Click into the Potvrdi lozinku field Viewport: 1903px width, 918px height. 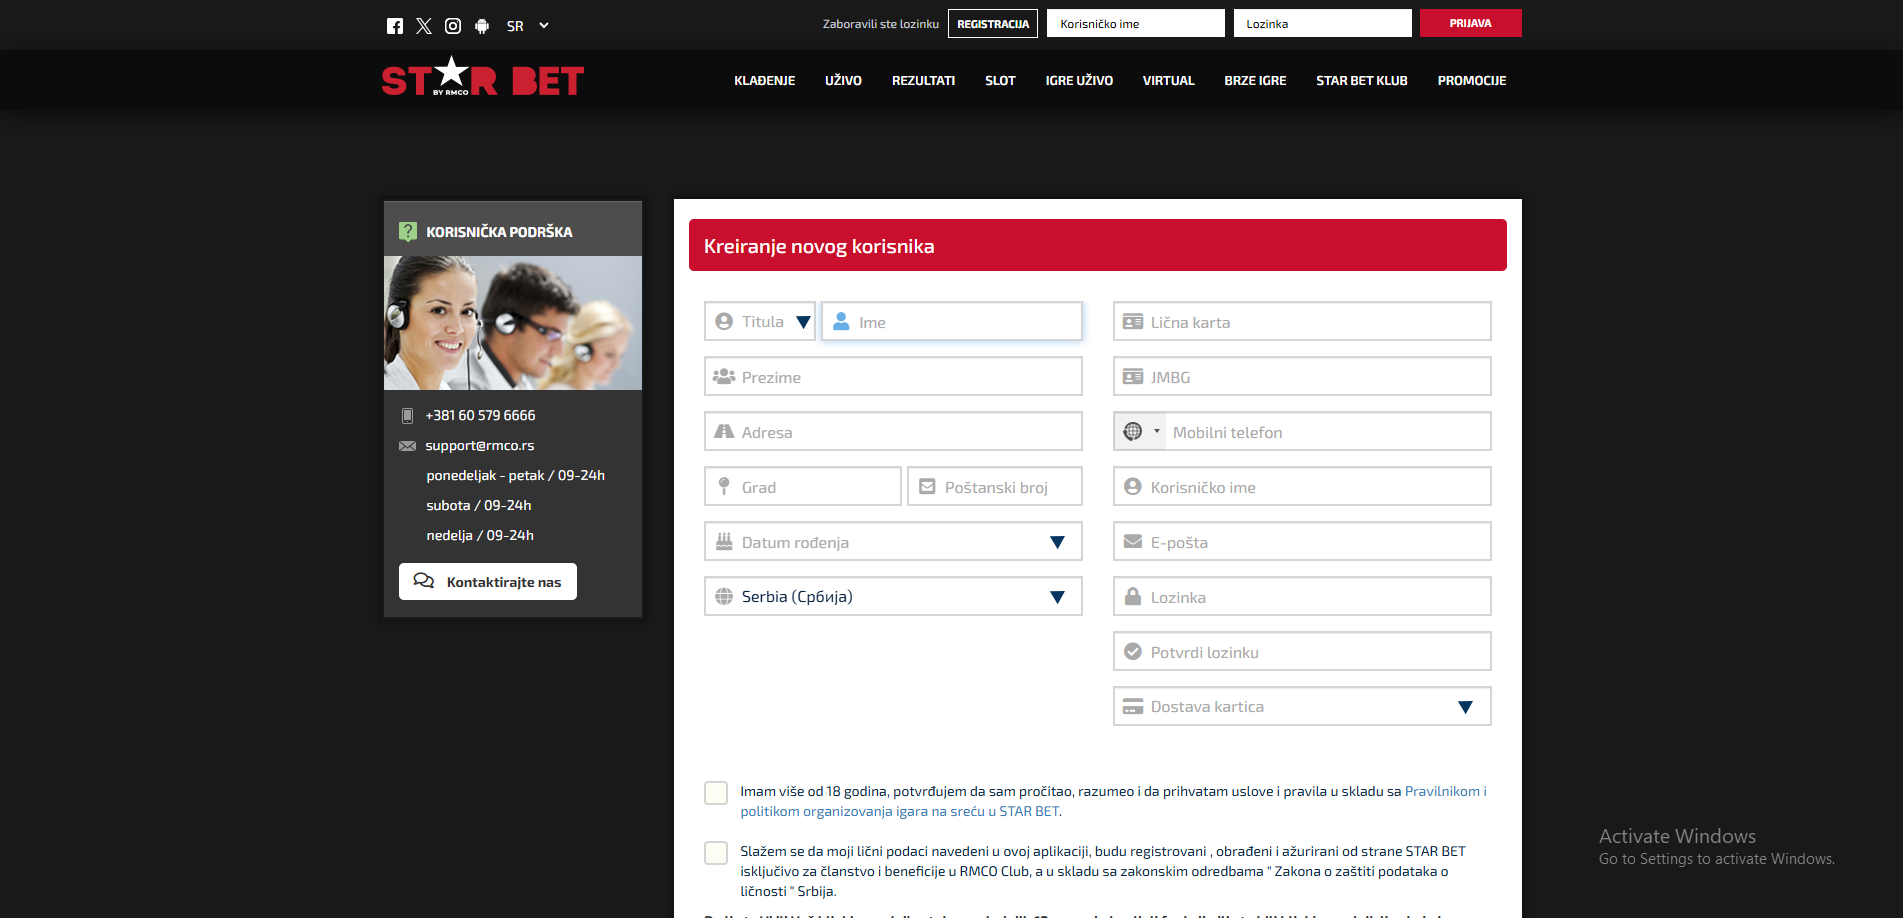click(1302, 651)
